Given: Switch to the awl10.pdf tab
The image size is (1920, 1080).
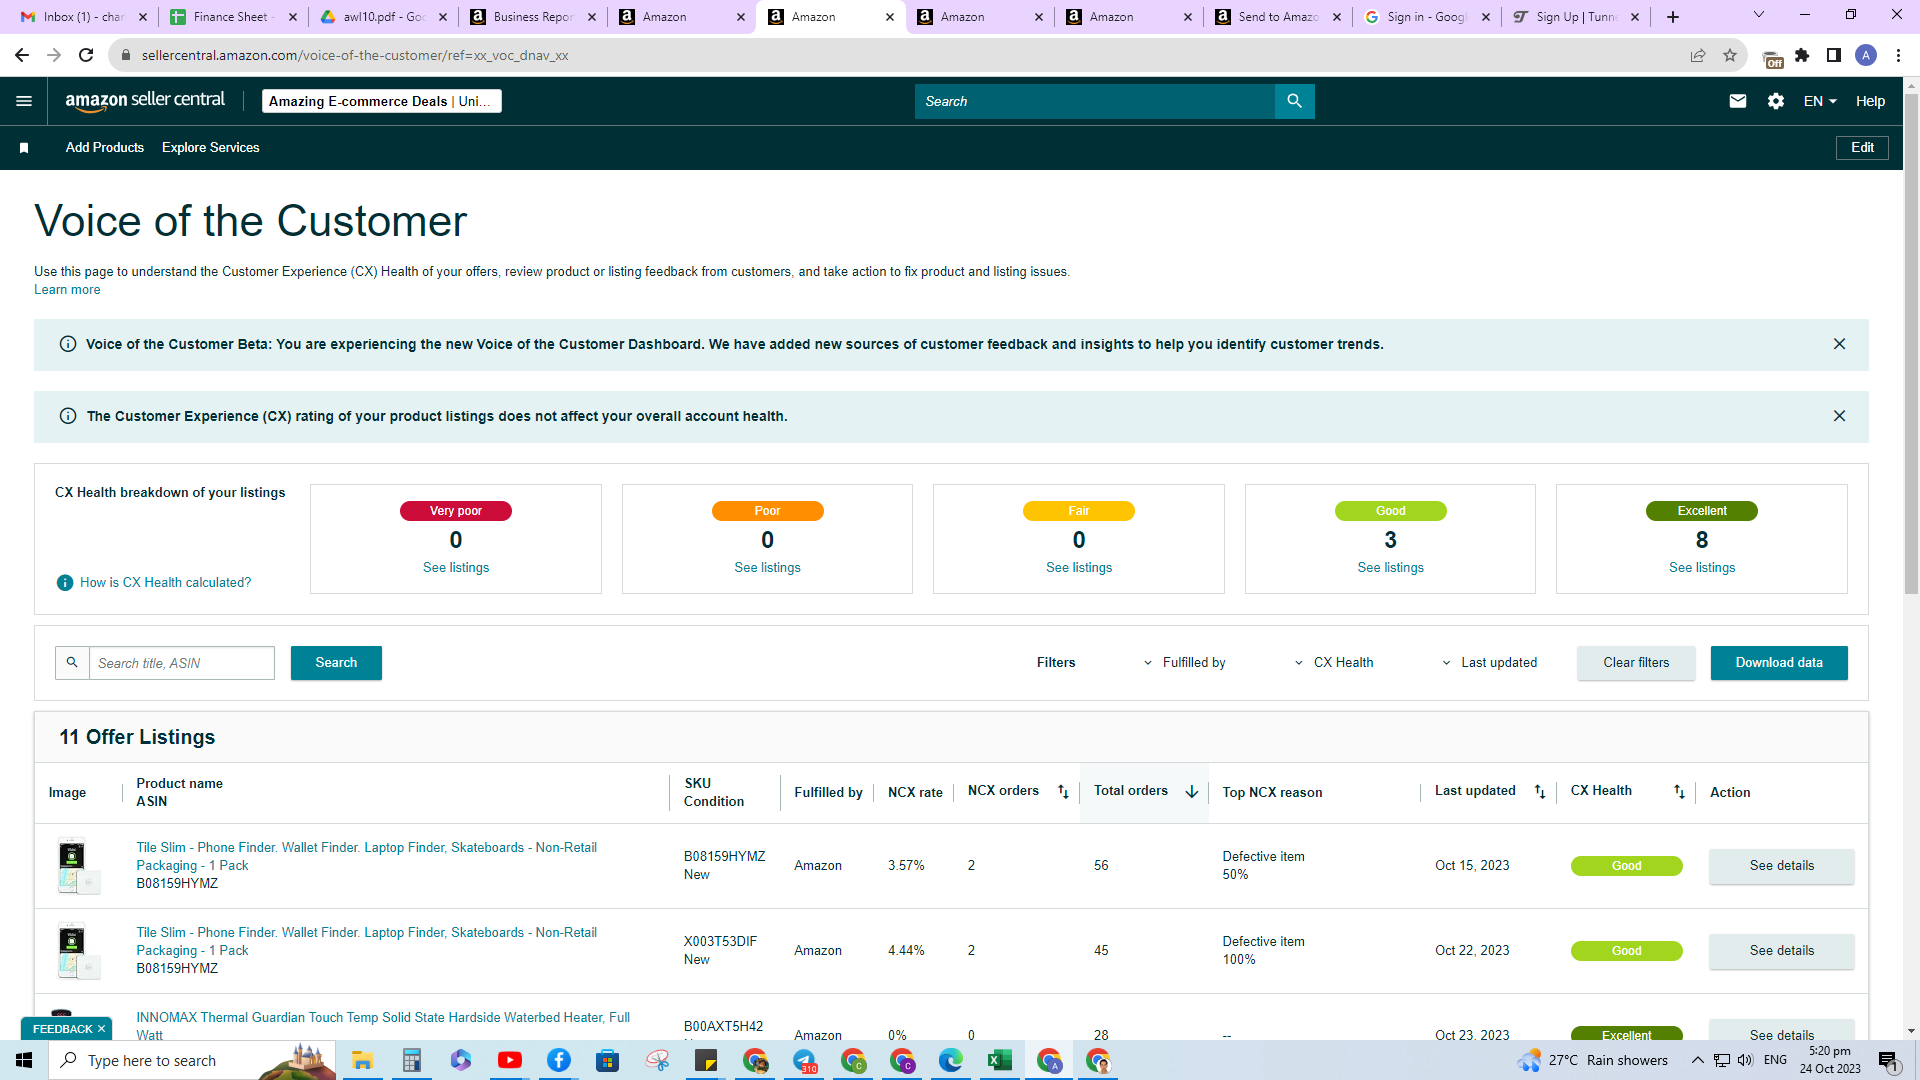Looking at the screenshot, I should point(383,17).
